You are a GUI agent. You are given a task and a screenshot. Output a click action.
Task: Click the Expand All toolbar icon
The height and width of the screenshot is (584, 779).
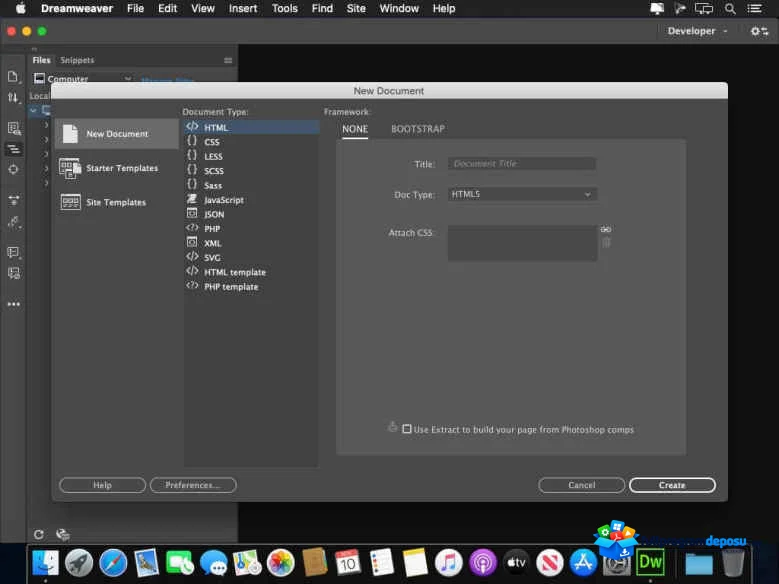[14, 200]
